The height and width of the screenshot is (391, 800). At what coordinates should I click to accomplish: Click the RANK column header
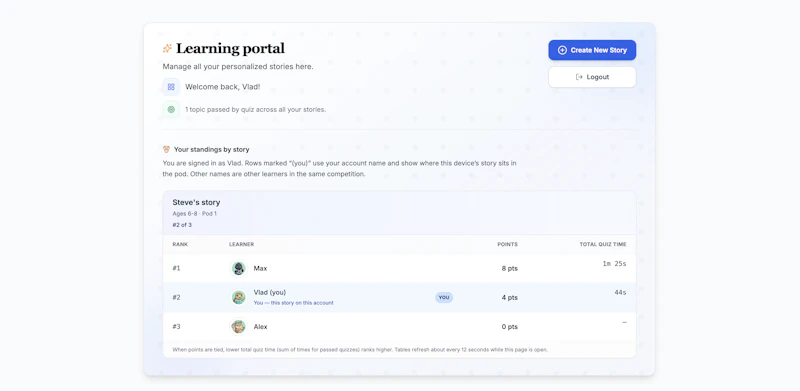pos(180,245)
